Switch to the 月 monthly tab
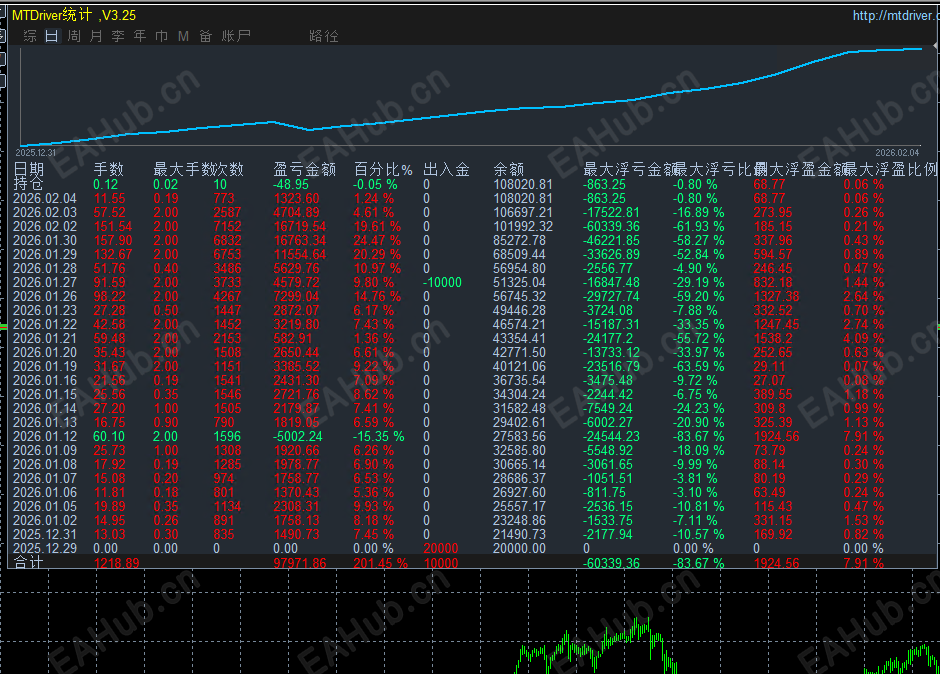940x674 pixels. pyautogui.click(x=96, y=36)
